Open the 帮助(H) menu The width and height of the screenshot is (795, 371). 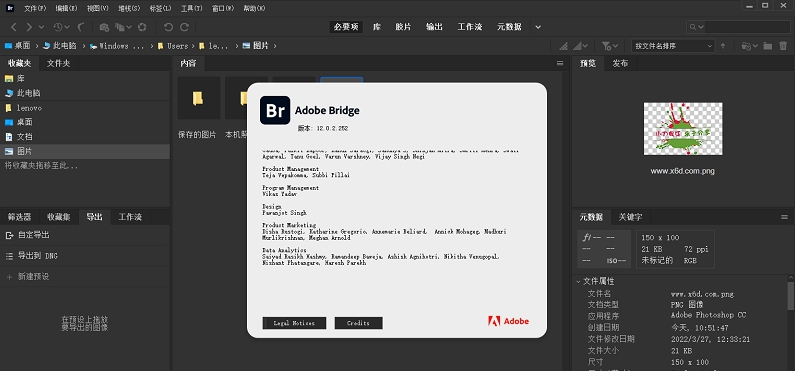[x=255, y=8]
